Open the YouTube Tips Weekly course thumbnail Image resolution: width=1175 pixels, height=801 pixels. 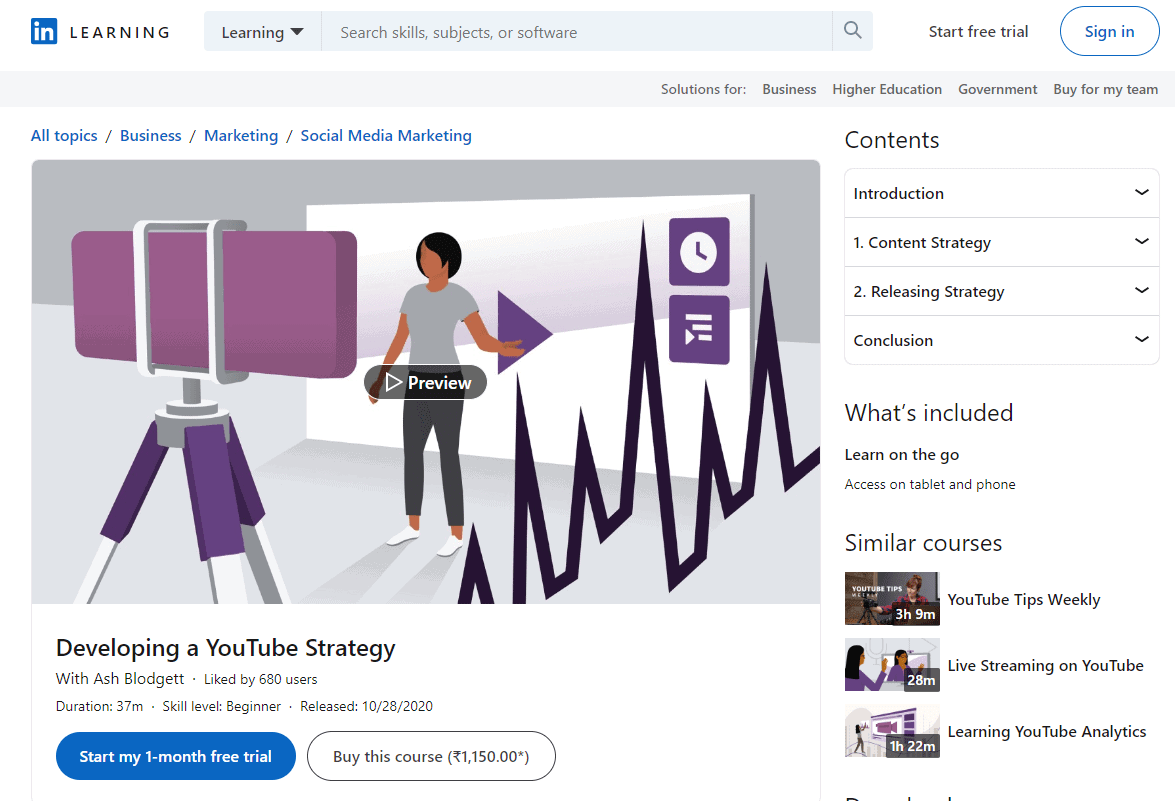coord(892,598)
